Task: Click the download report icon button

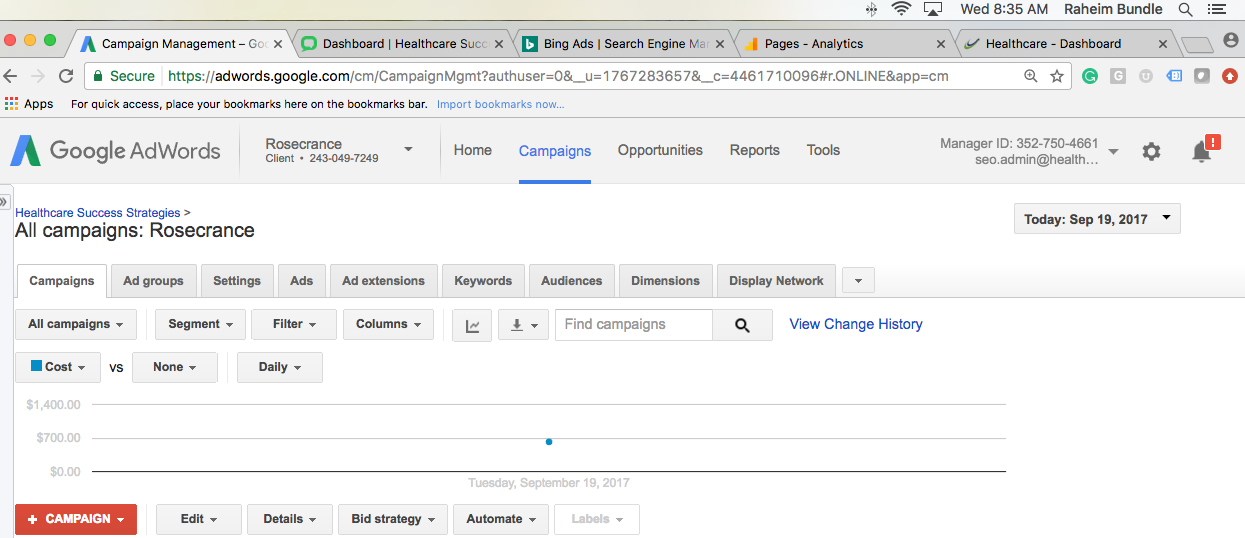Action: point(523,325)
